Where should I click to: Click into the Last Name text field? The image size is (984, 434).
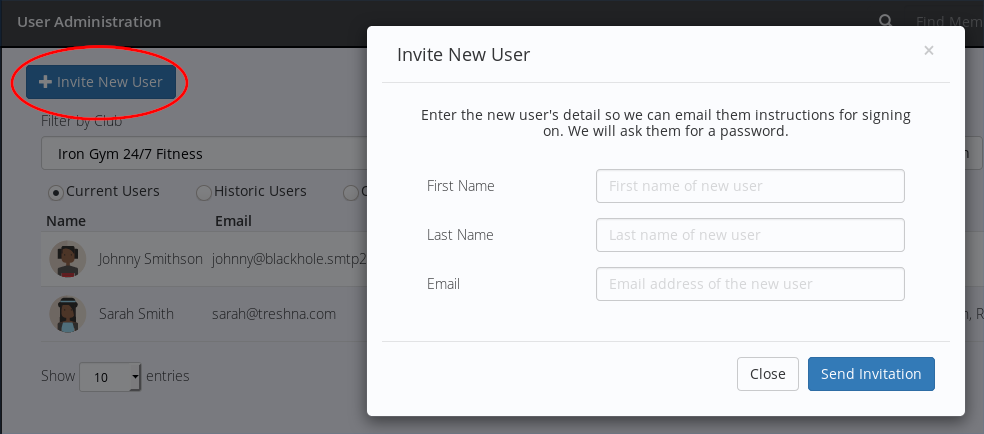point(750,235)
